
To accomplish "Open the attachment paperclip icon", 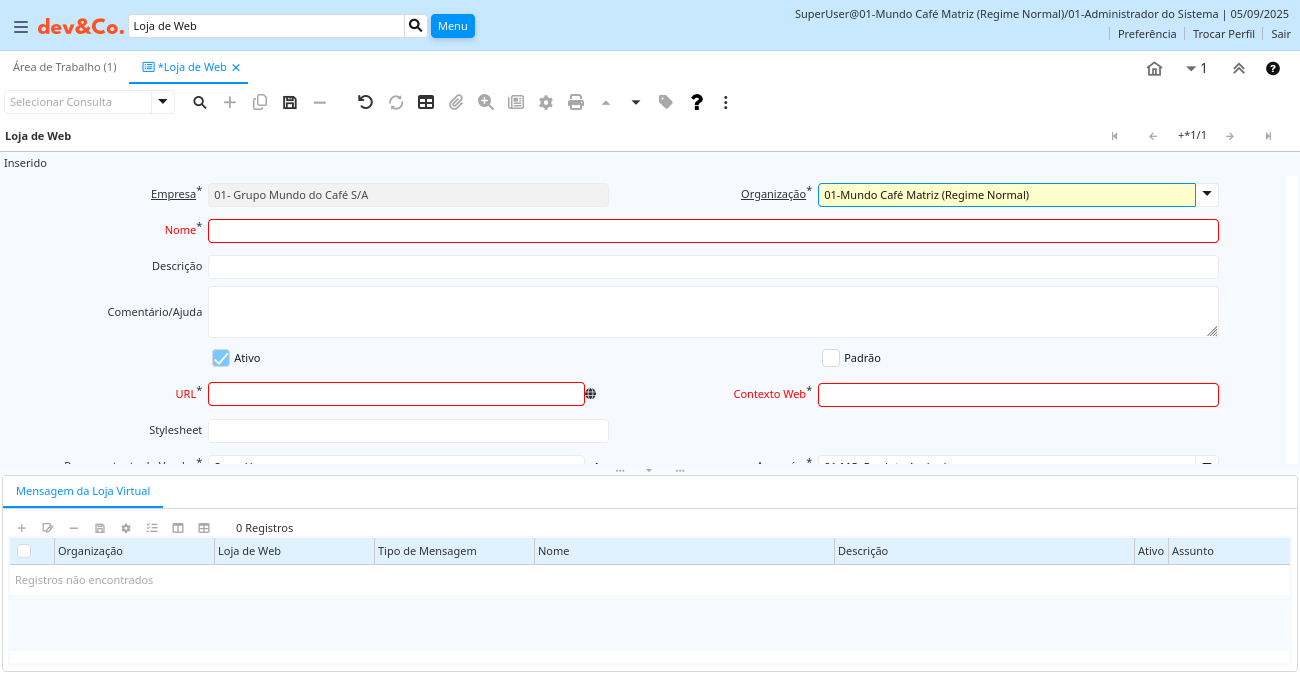I will pos(456,102).
